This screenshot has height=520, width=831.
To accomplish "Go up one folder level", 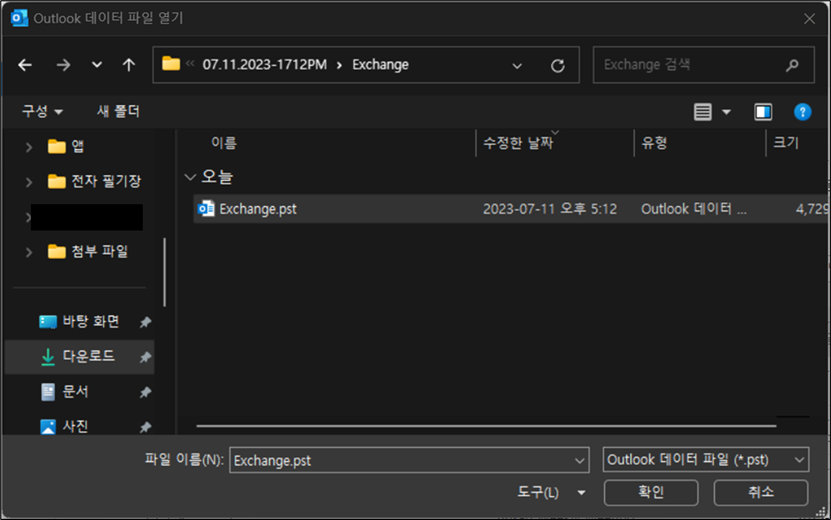I will [x=128, y=65].
